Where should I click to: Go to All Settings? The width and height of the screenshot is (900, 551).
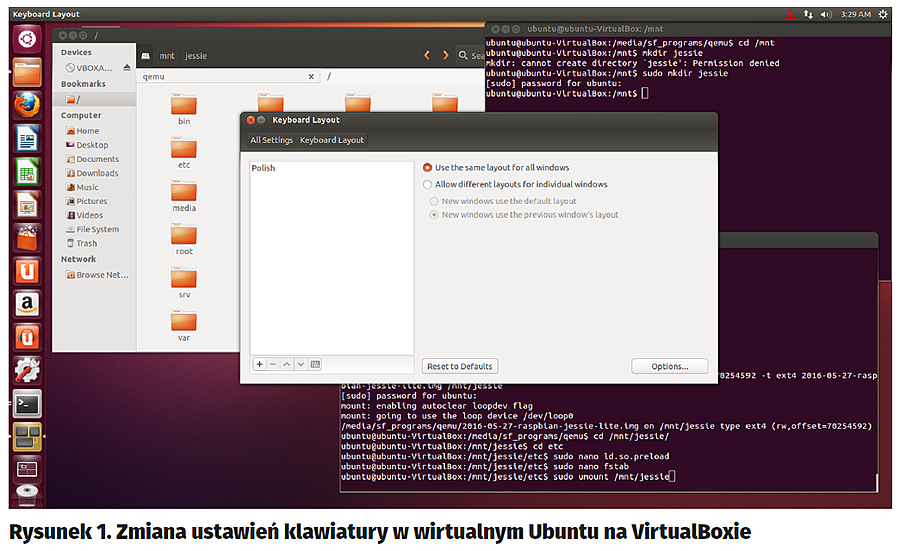(271, 140)
